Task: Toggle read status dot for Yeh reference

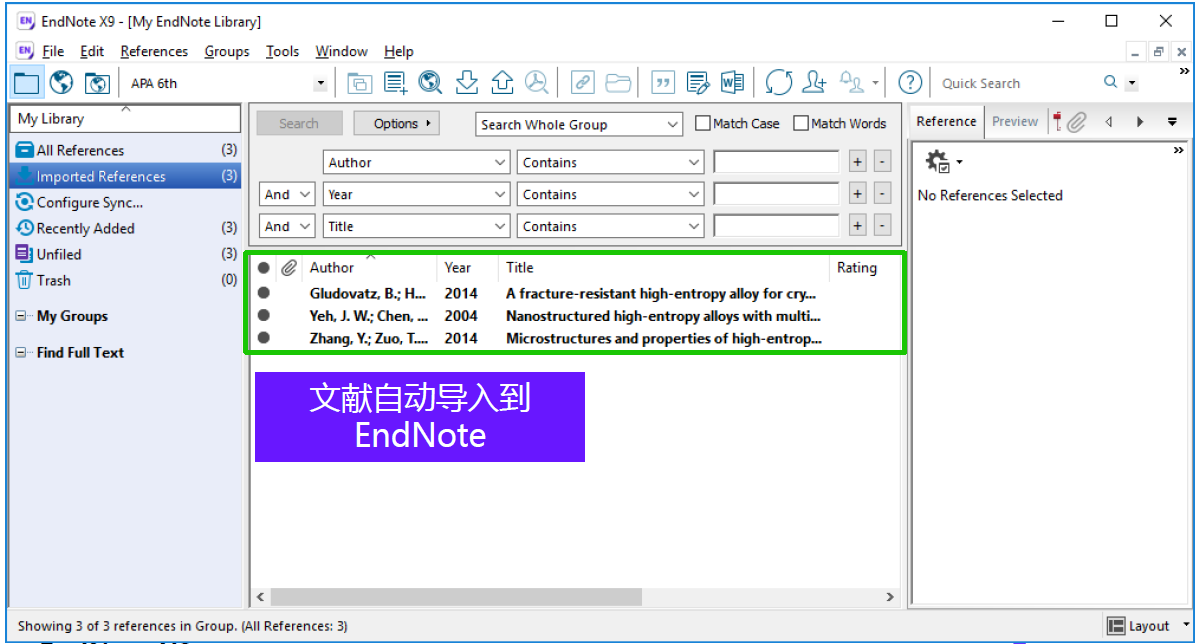Action: (264, 315)
